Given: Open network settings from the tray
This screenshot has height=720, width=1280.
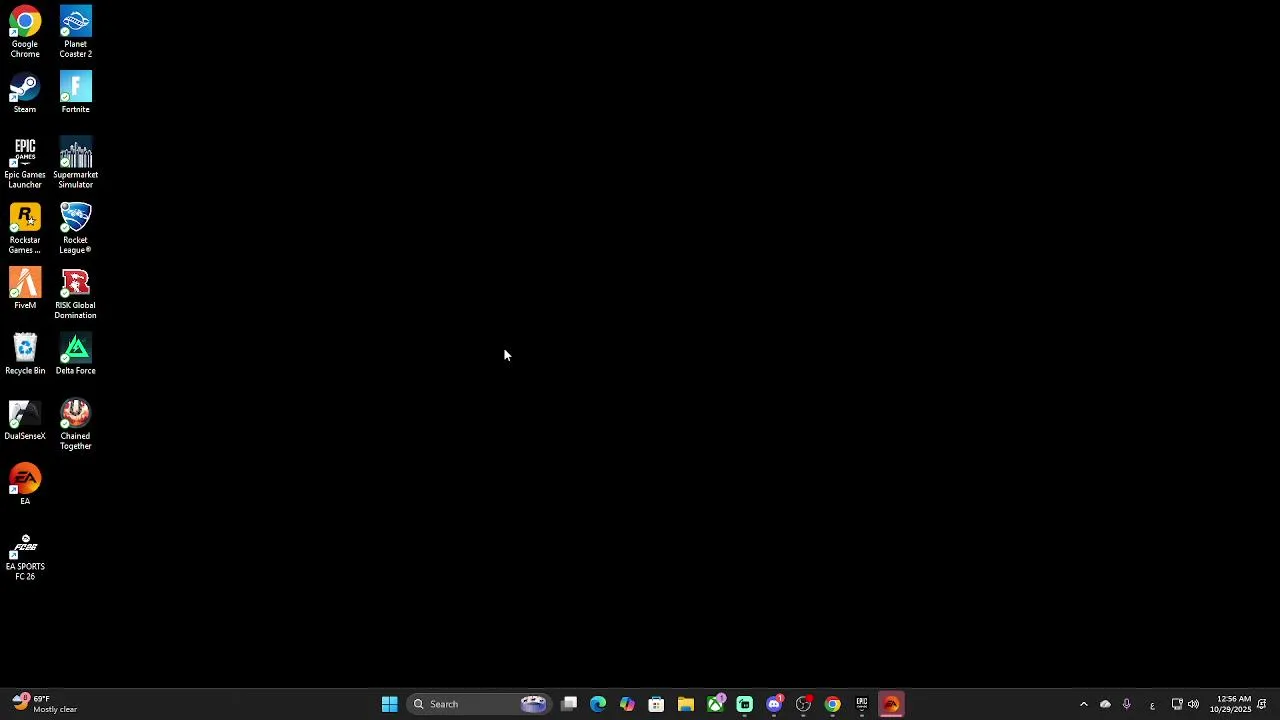Looking at the screenshot, I should pos(1177,704).
